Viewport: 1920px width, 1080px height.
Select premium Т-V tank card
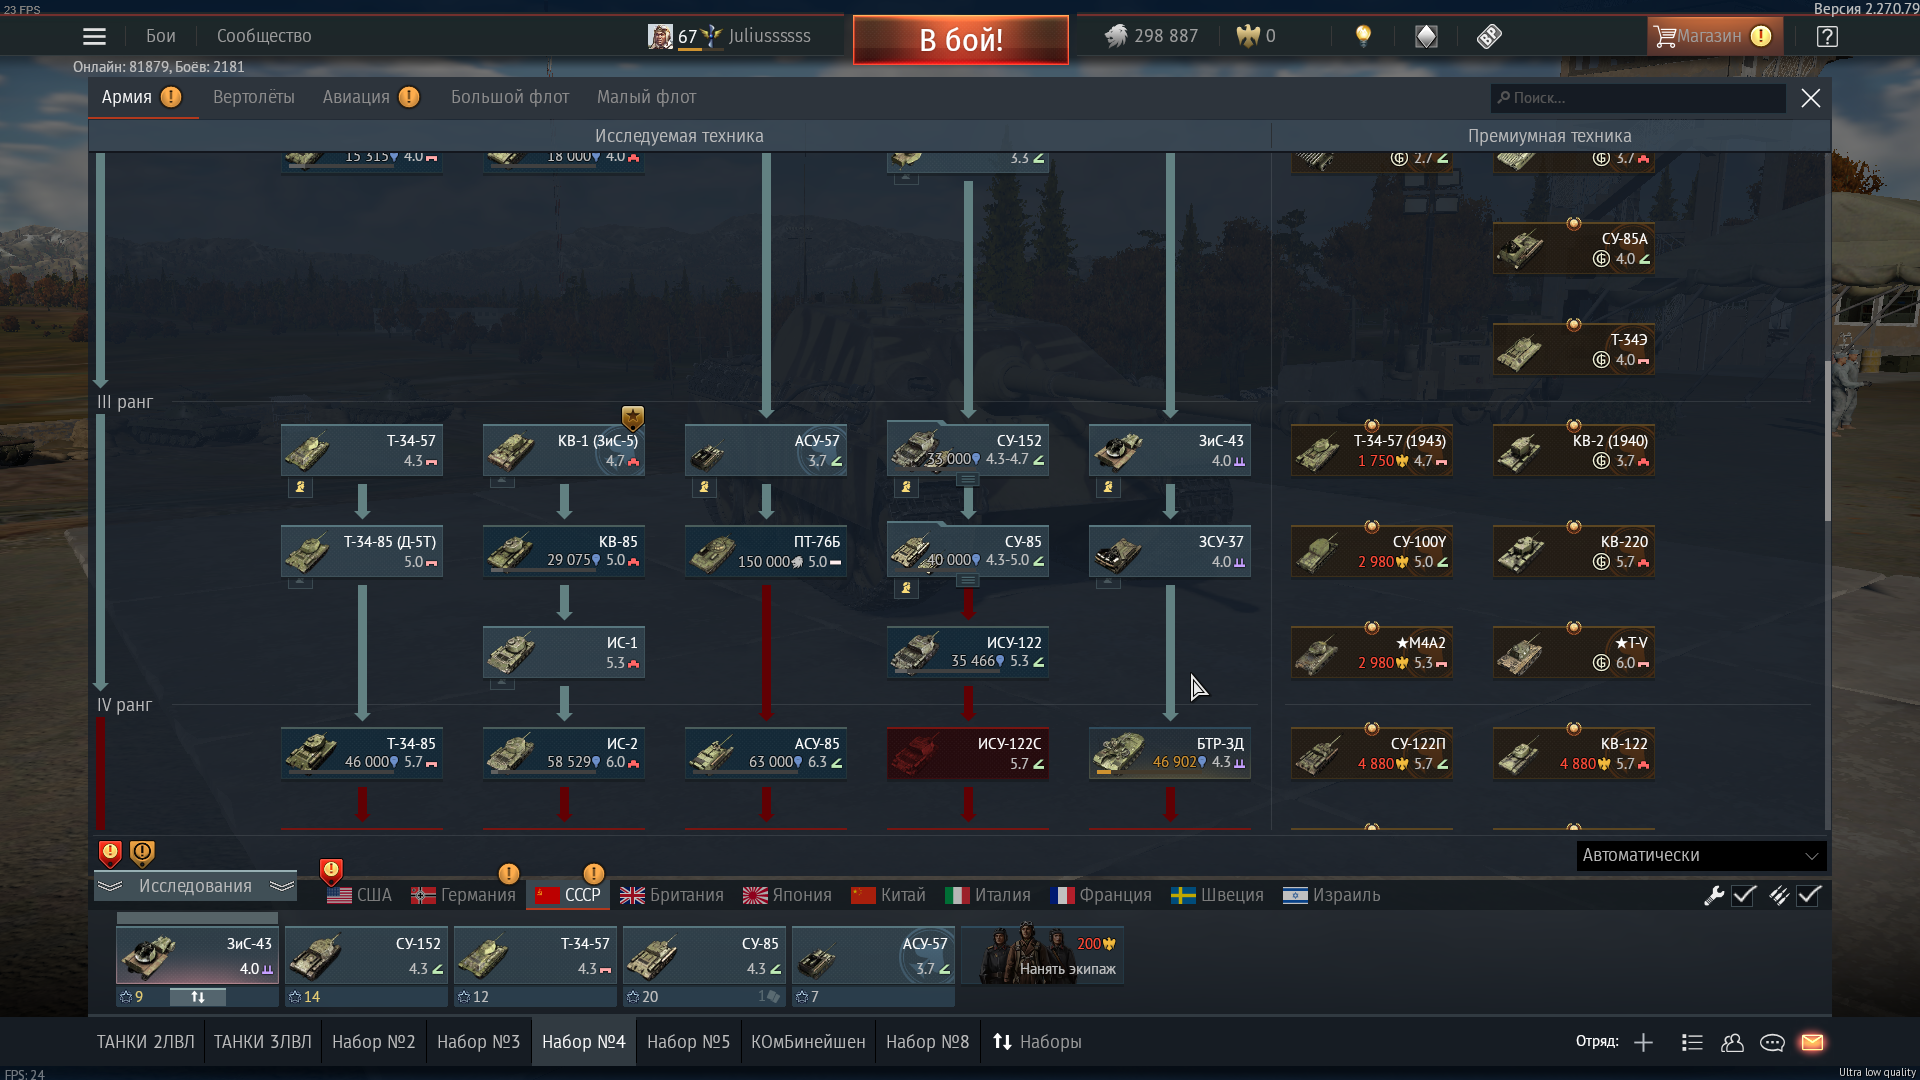pos(1574,652)
